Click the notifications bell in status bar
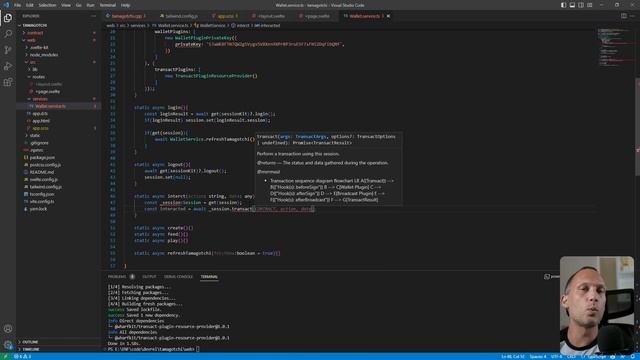Screen dimensions: 640x360 (x=633, y=356)
